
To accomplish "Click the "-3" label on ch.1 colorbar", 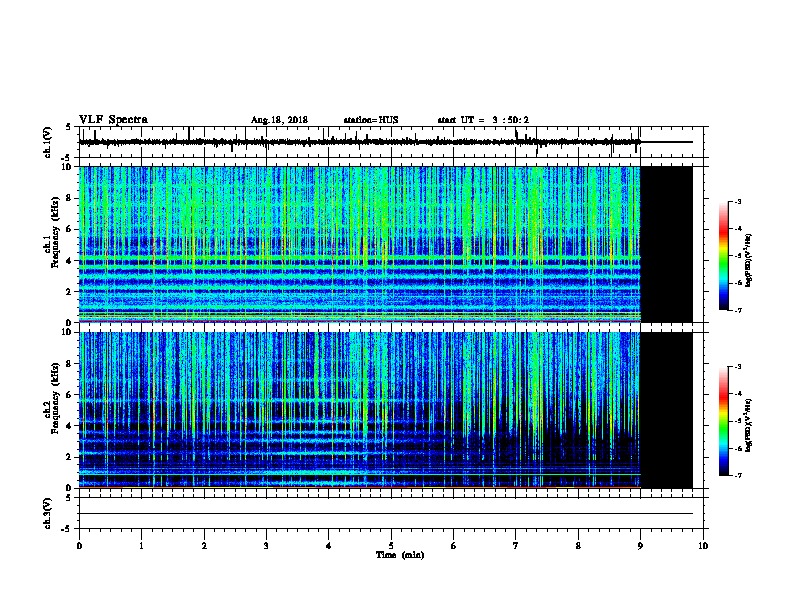I will click(x=737, y=201).
